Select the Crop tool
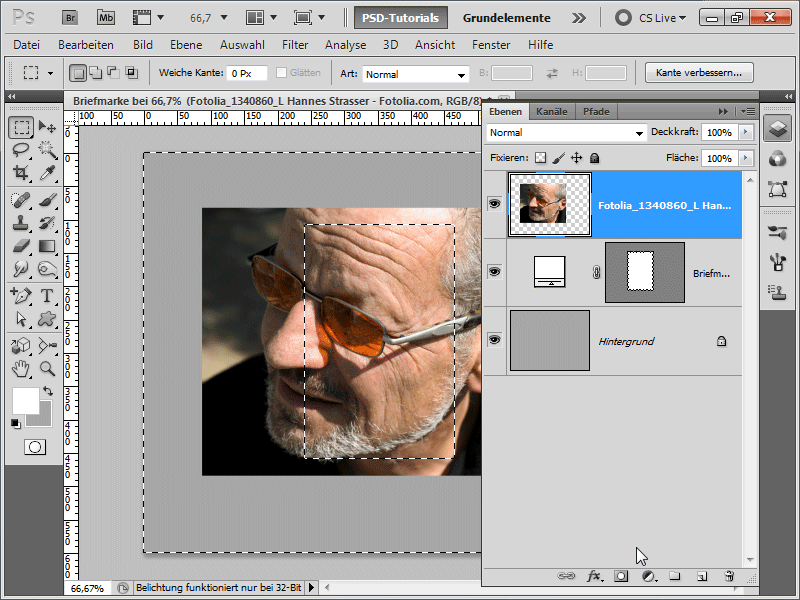800x600 pixels. click(21, 173)
